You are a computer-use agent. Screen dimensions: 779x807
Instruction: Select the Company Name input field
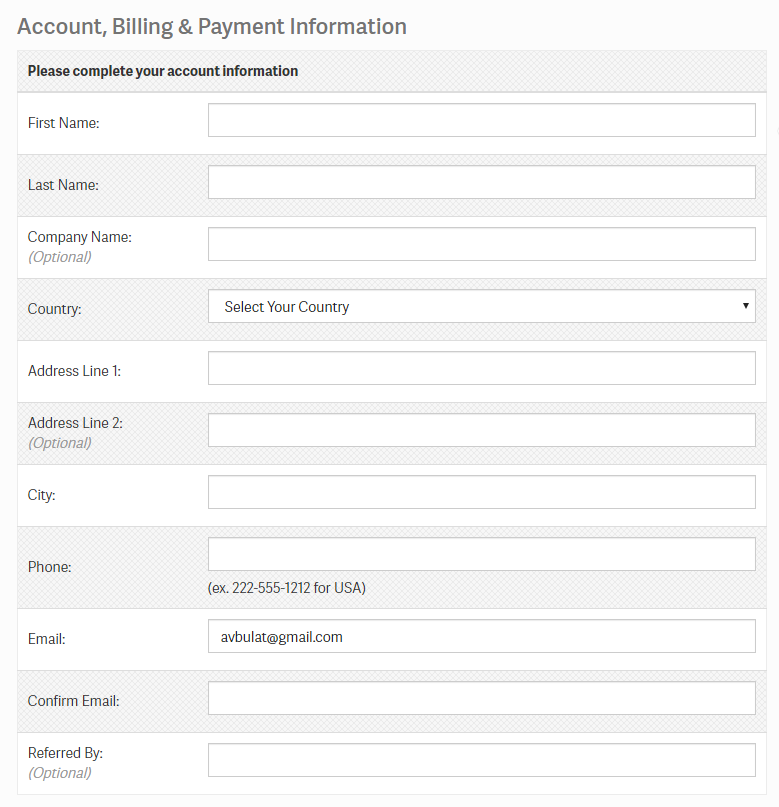(481, 244)
